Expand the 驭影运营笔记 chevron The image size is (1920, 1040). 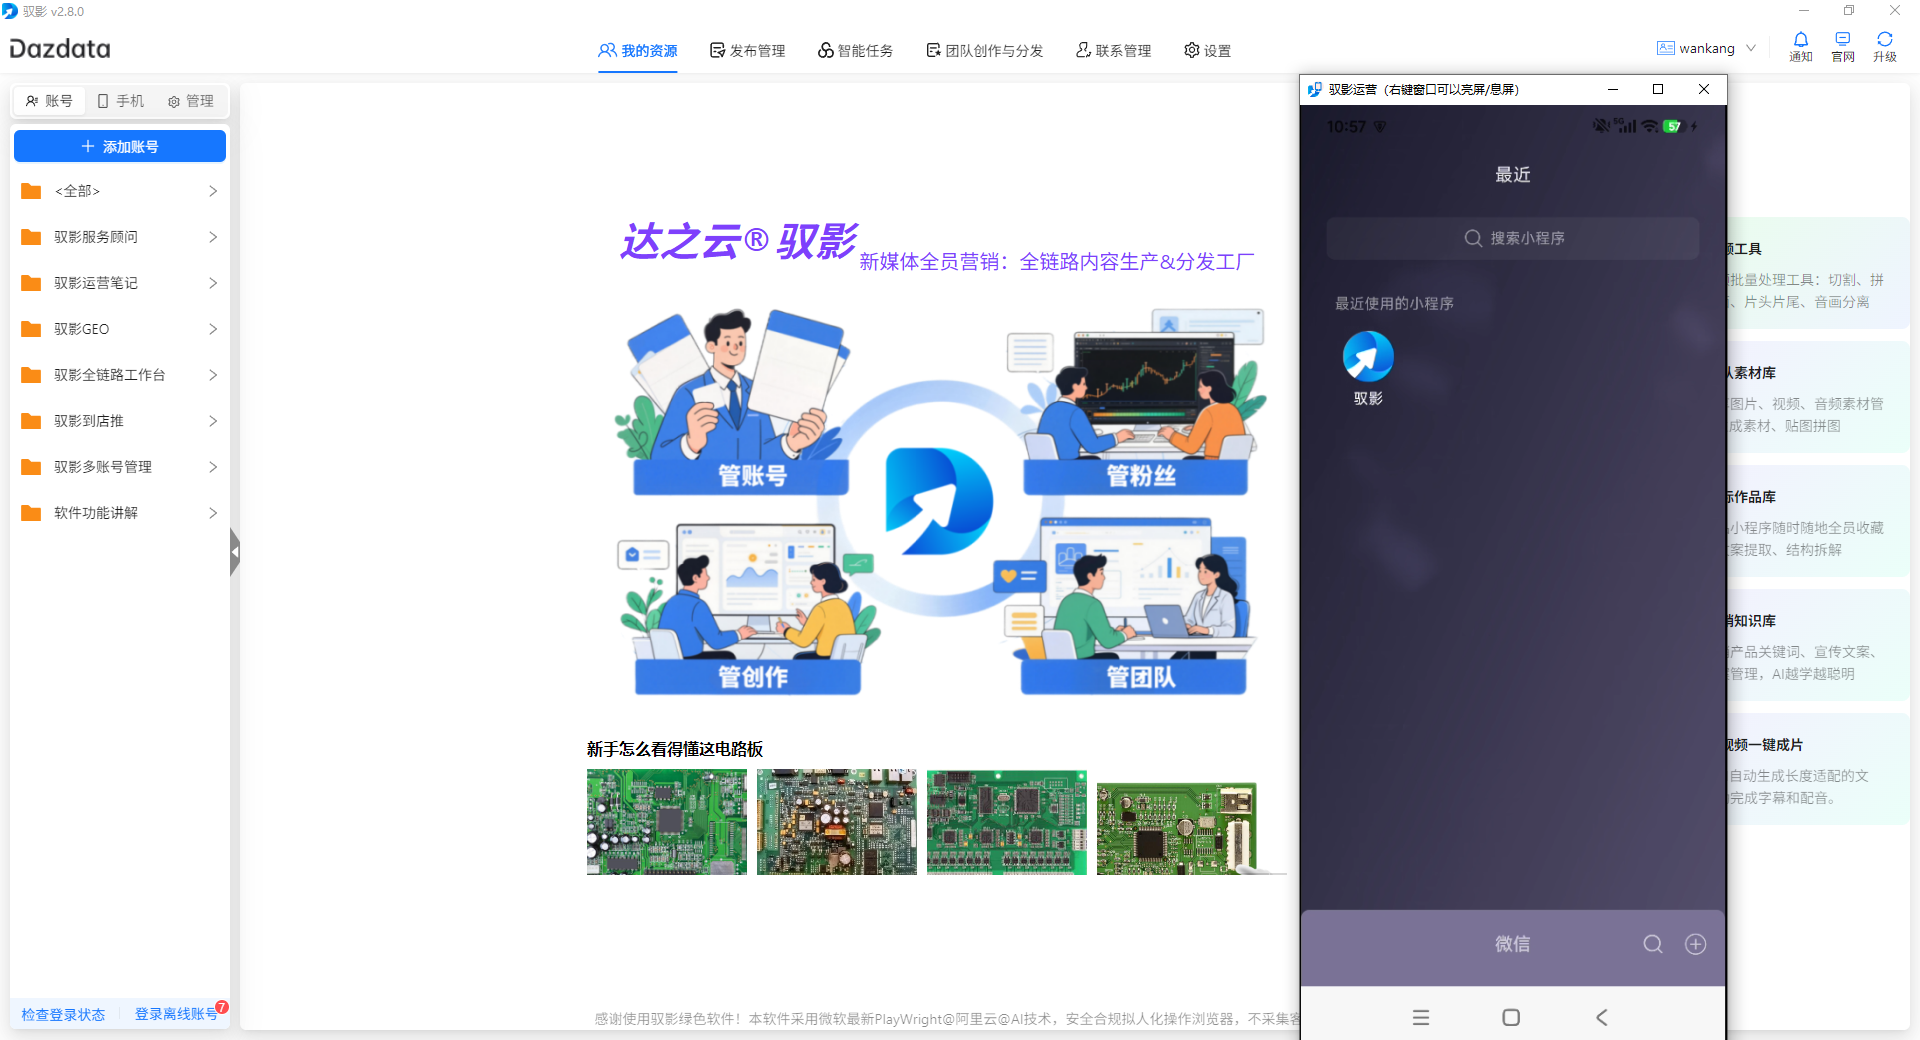pos(213,283)
